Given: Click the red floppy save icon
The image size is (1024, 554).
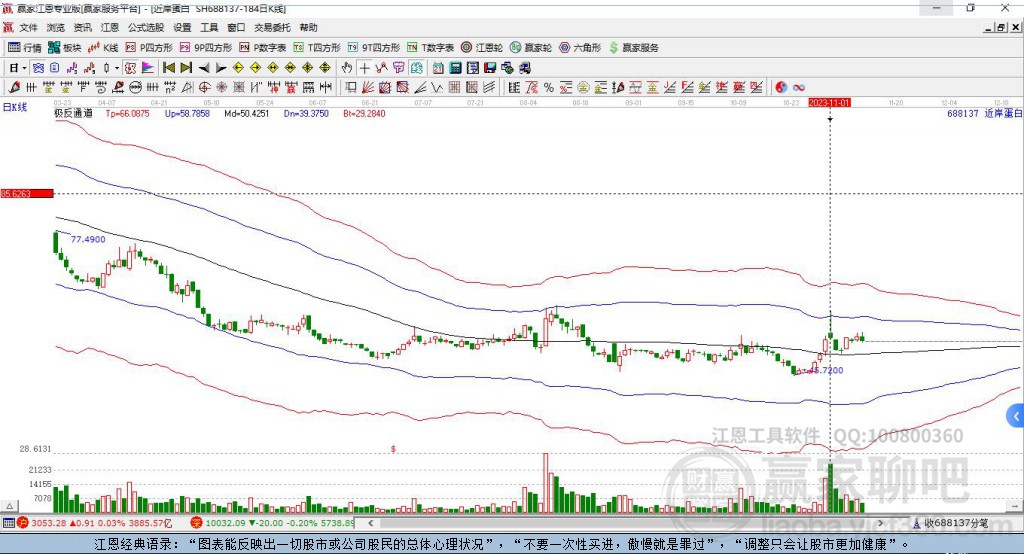Looking at the screenshot, I should tap(490, 68).
